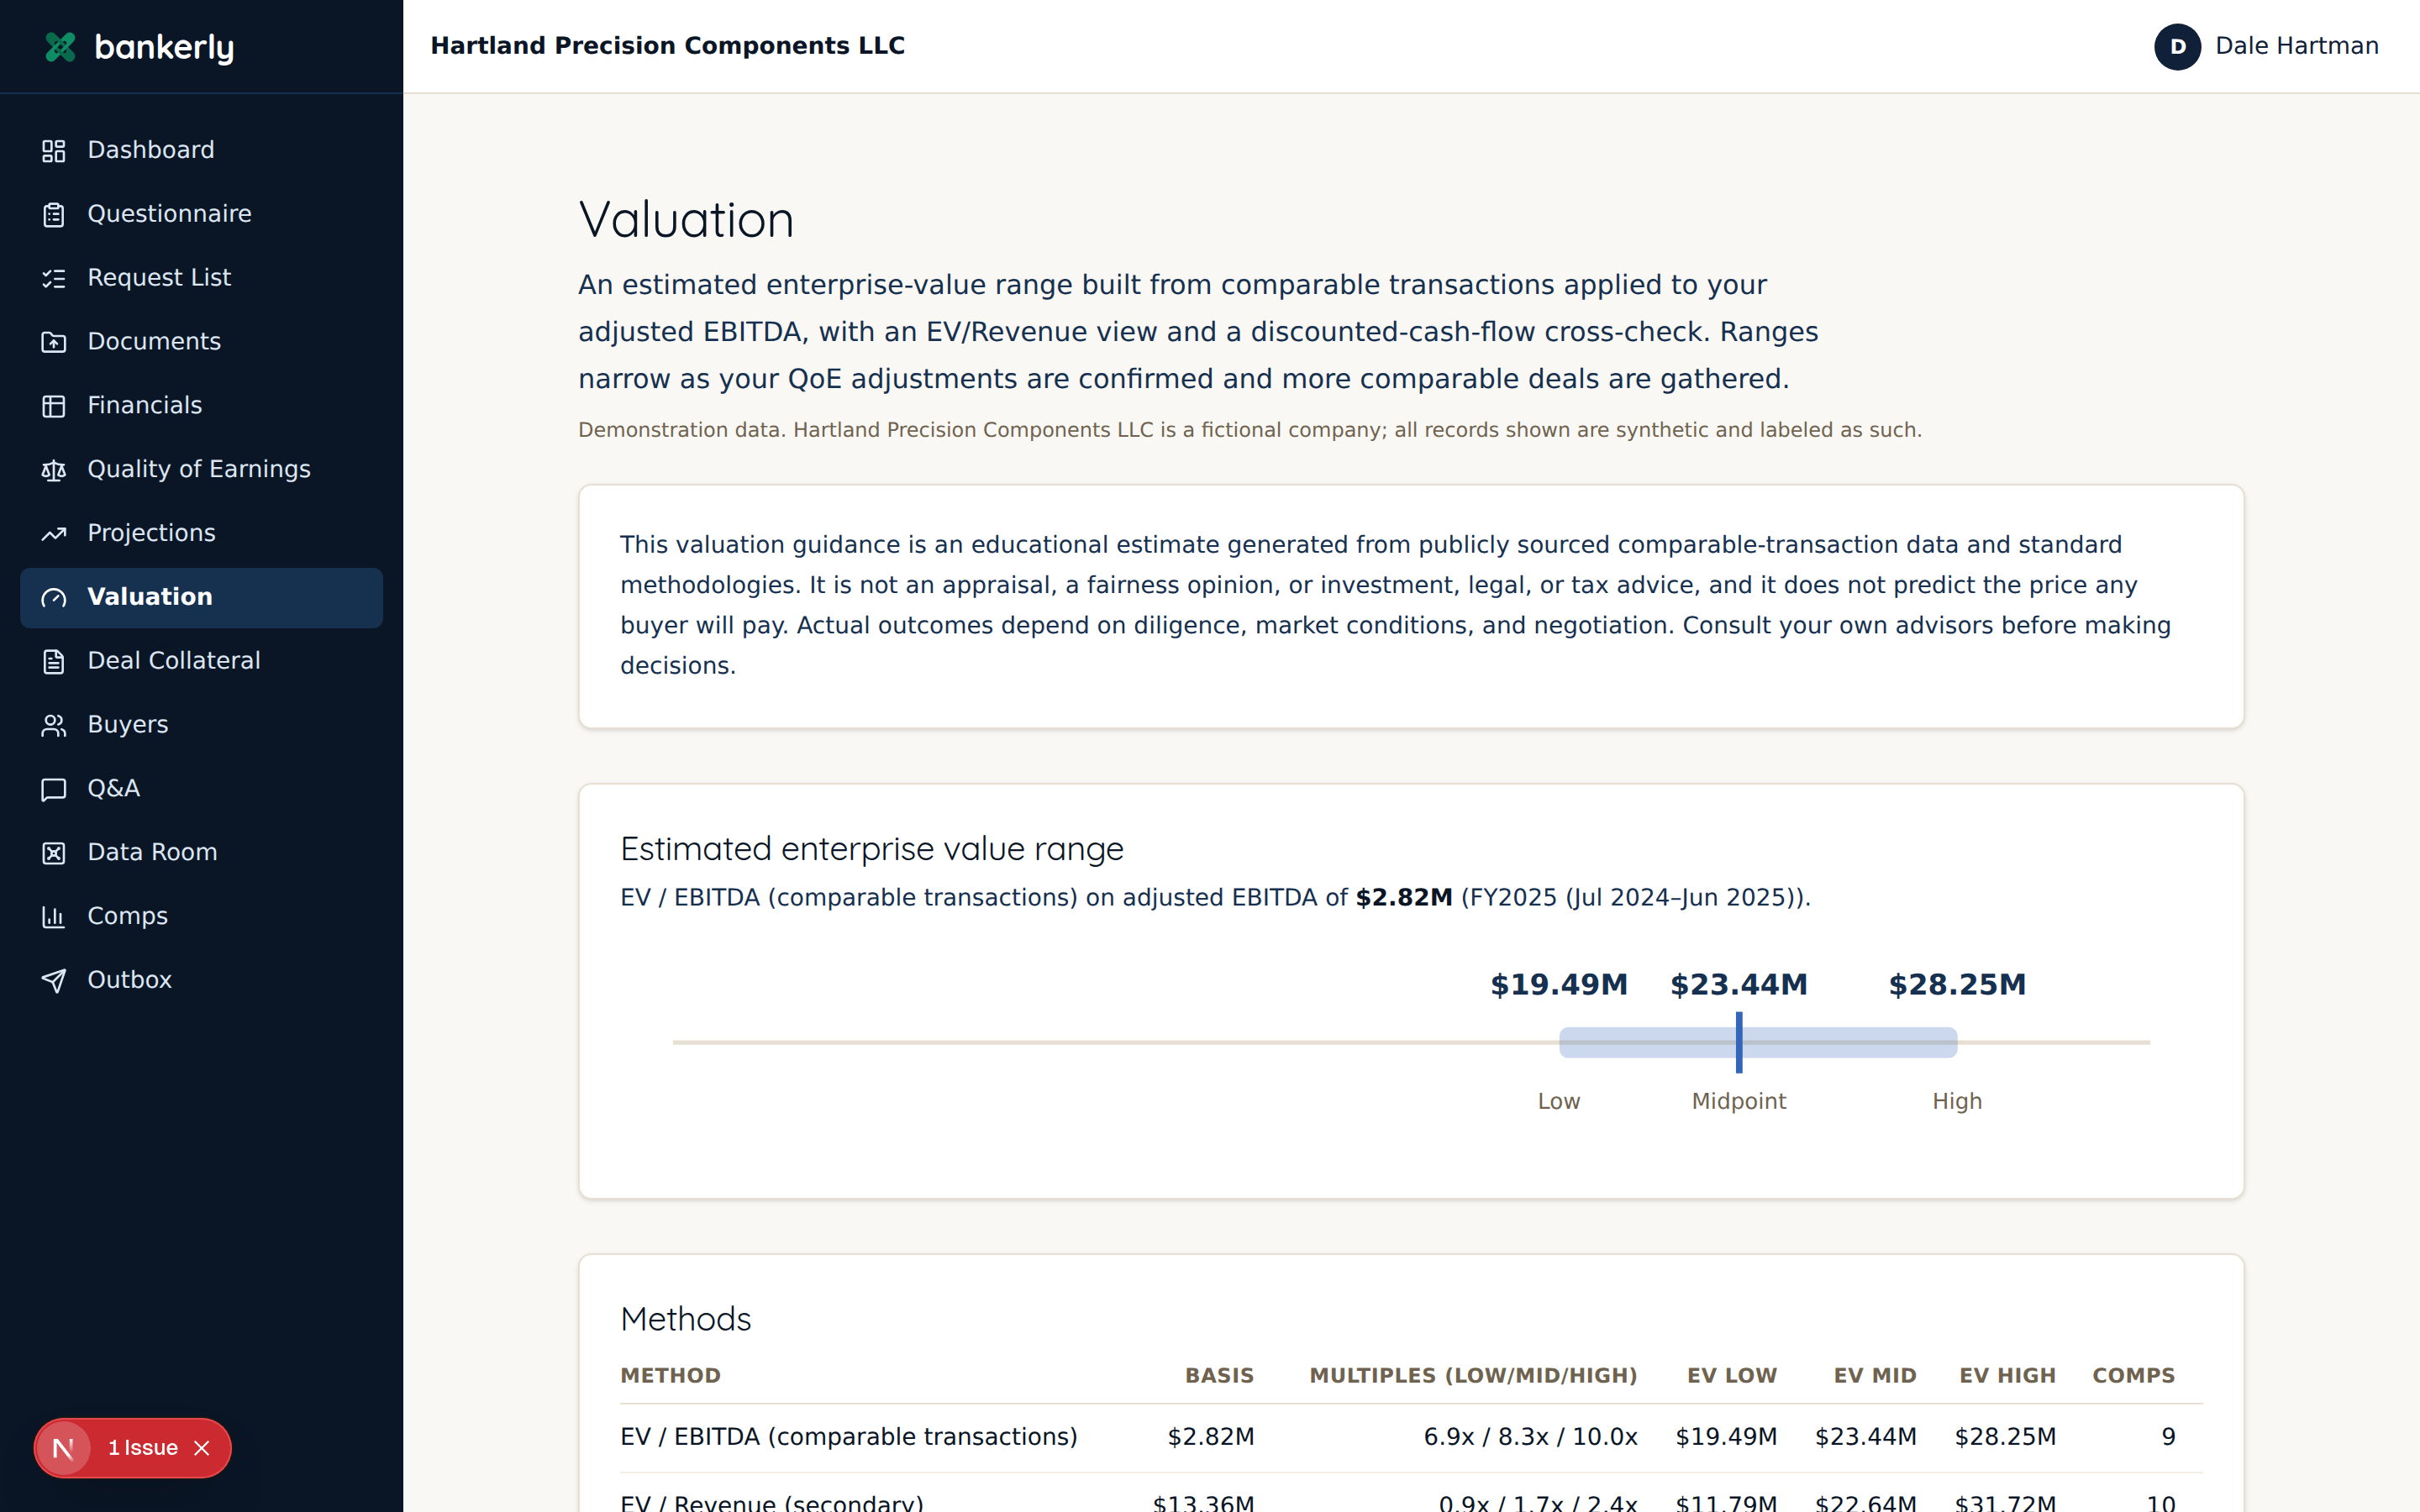Click the Hartland Precision Components LLC title

(667, 46)
